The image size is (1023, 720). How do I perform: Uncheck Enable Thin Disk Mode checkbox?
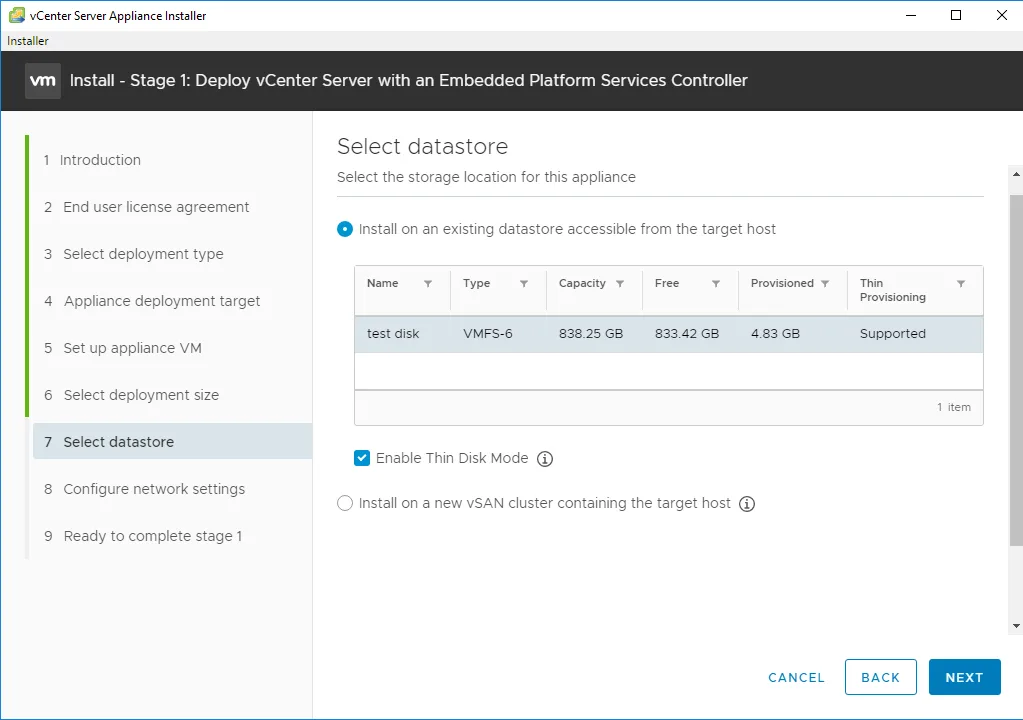click(x=362, y=458)
